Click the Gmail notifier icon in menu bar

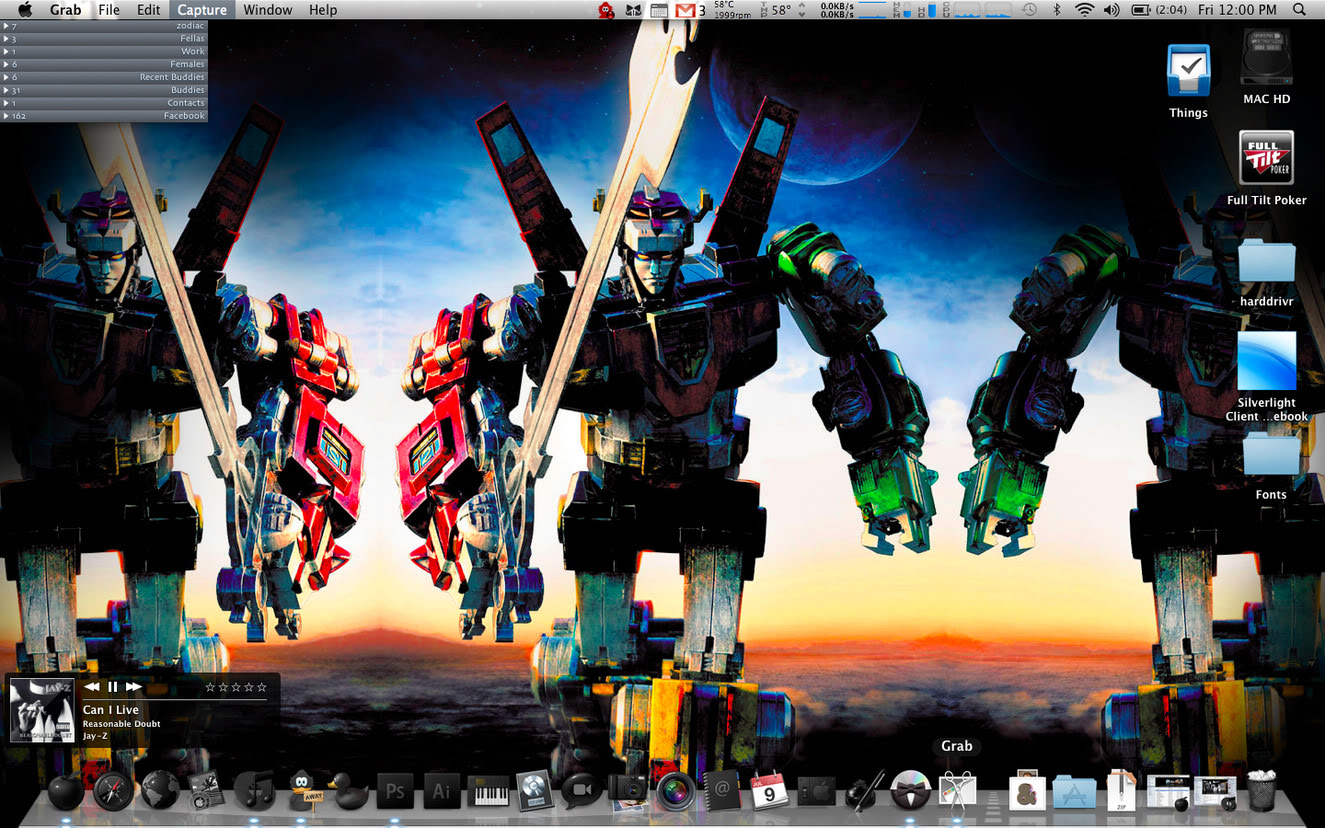tap(685, 10)
